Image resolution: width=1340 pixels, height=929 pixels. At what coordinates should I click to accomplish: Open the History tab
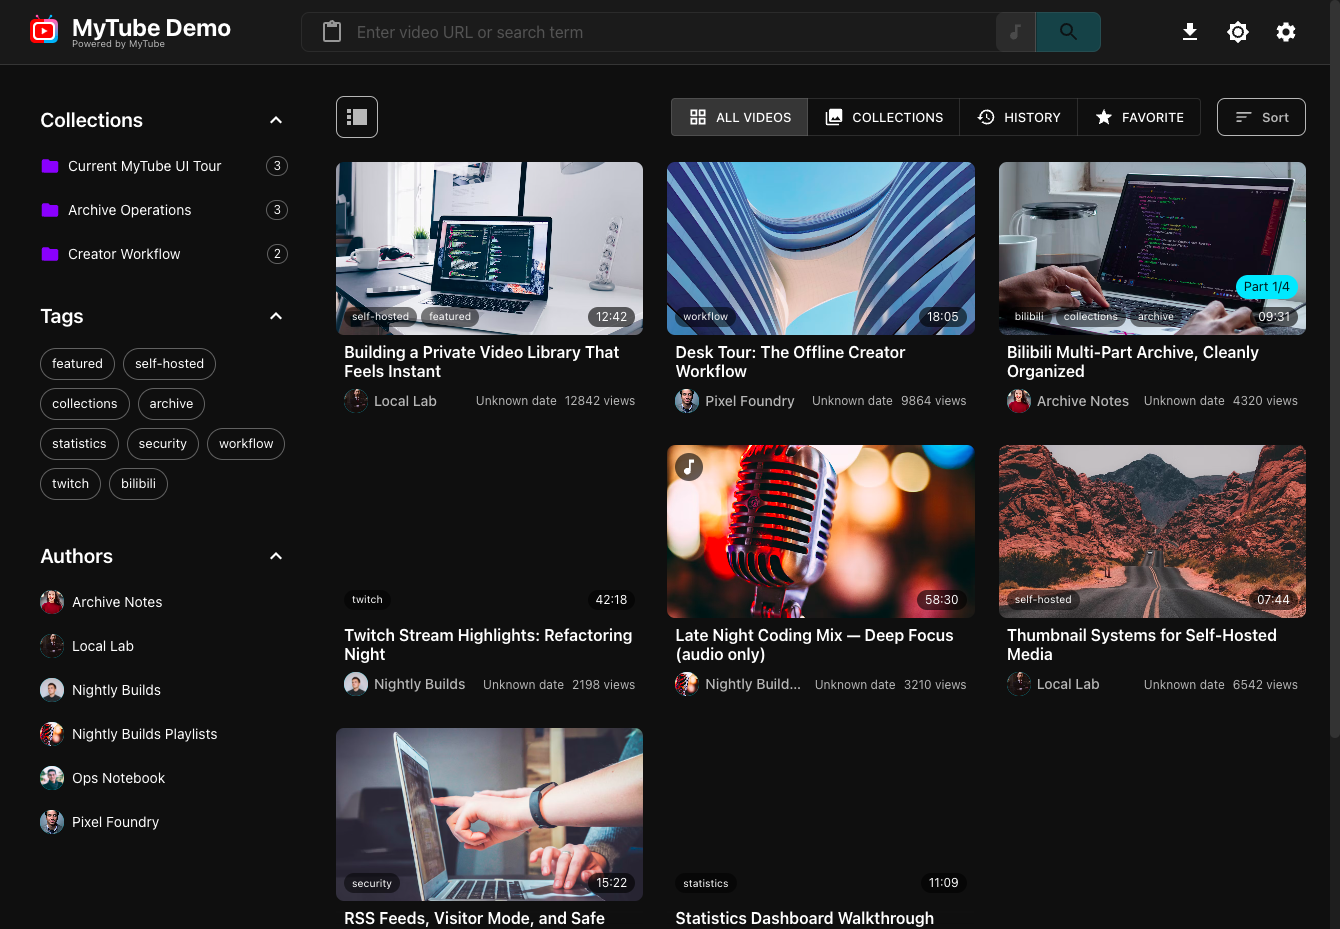tap(1019, 117)
